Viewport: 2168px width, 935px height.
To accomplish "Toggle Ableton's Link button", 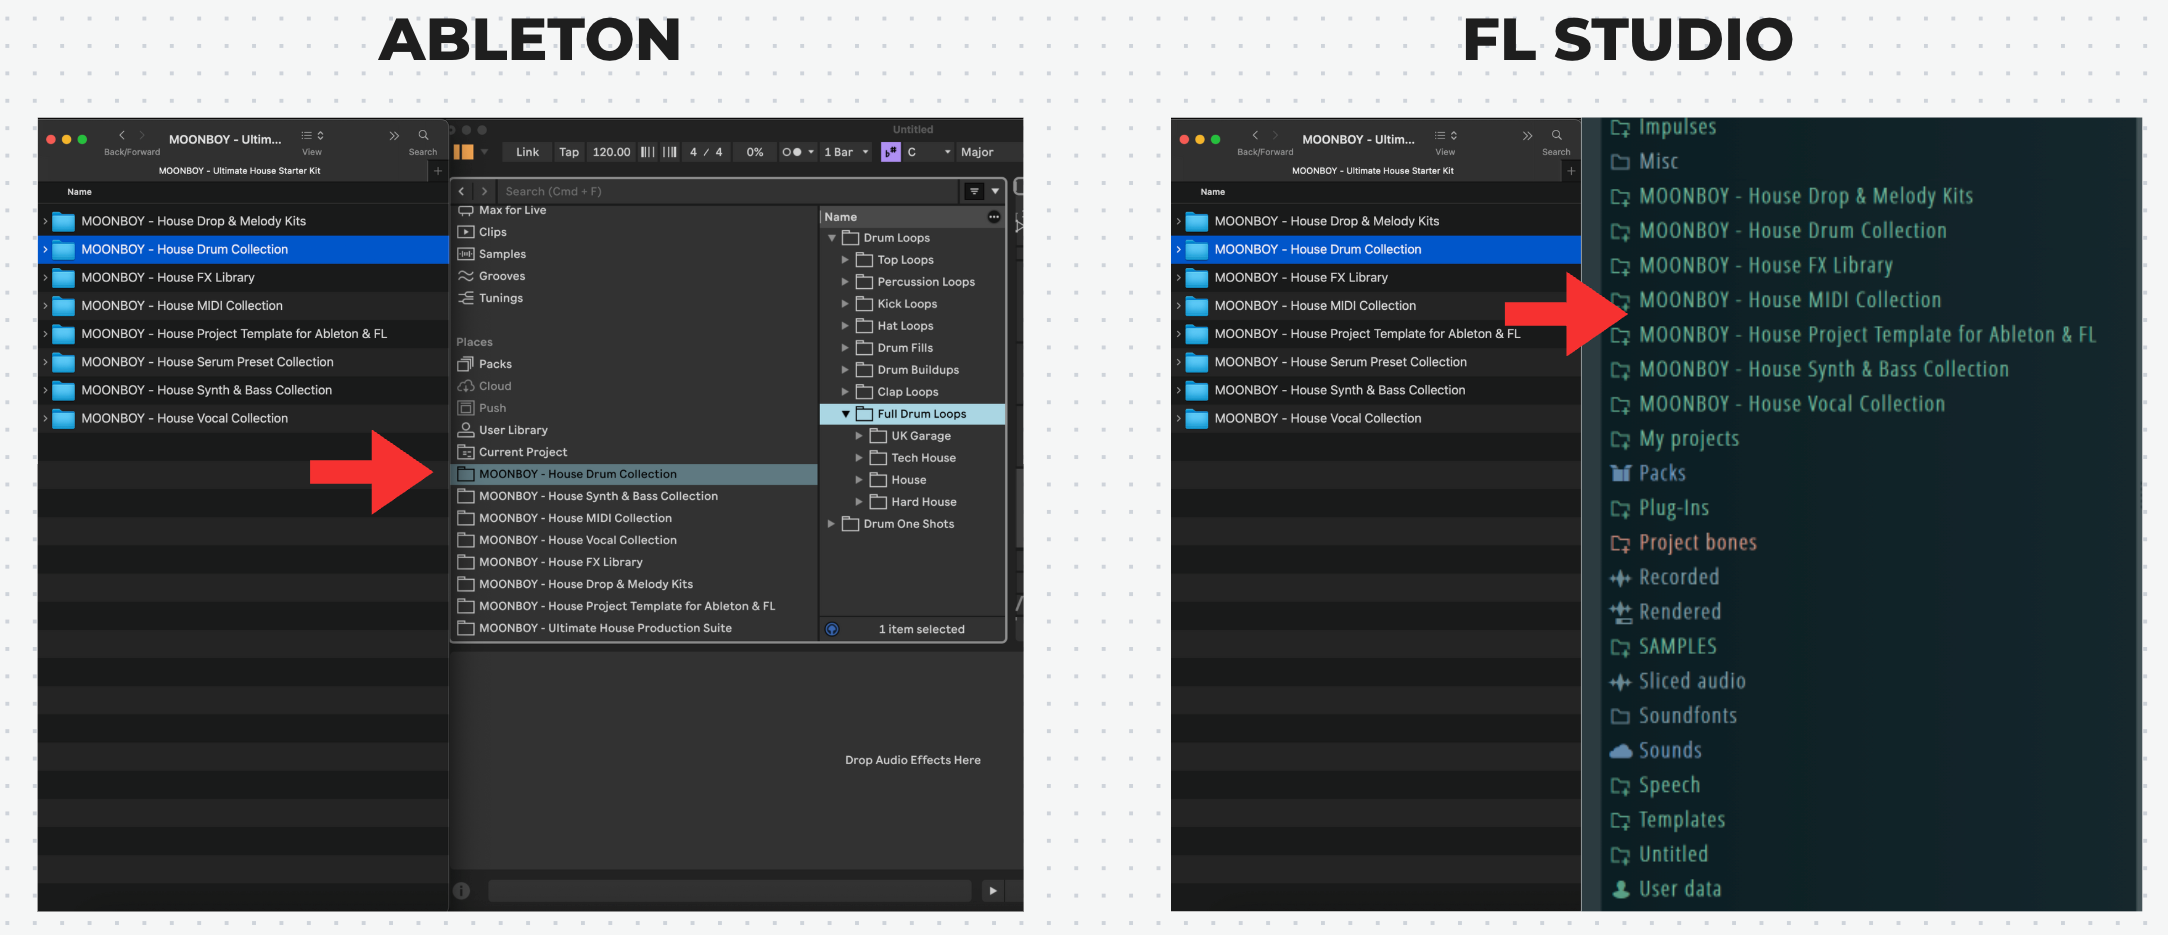I will [527, 152].
